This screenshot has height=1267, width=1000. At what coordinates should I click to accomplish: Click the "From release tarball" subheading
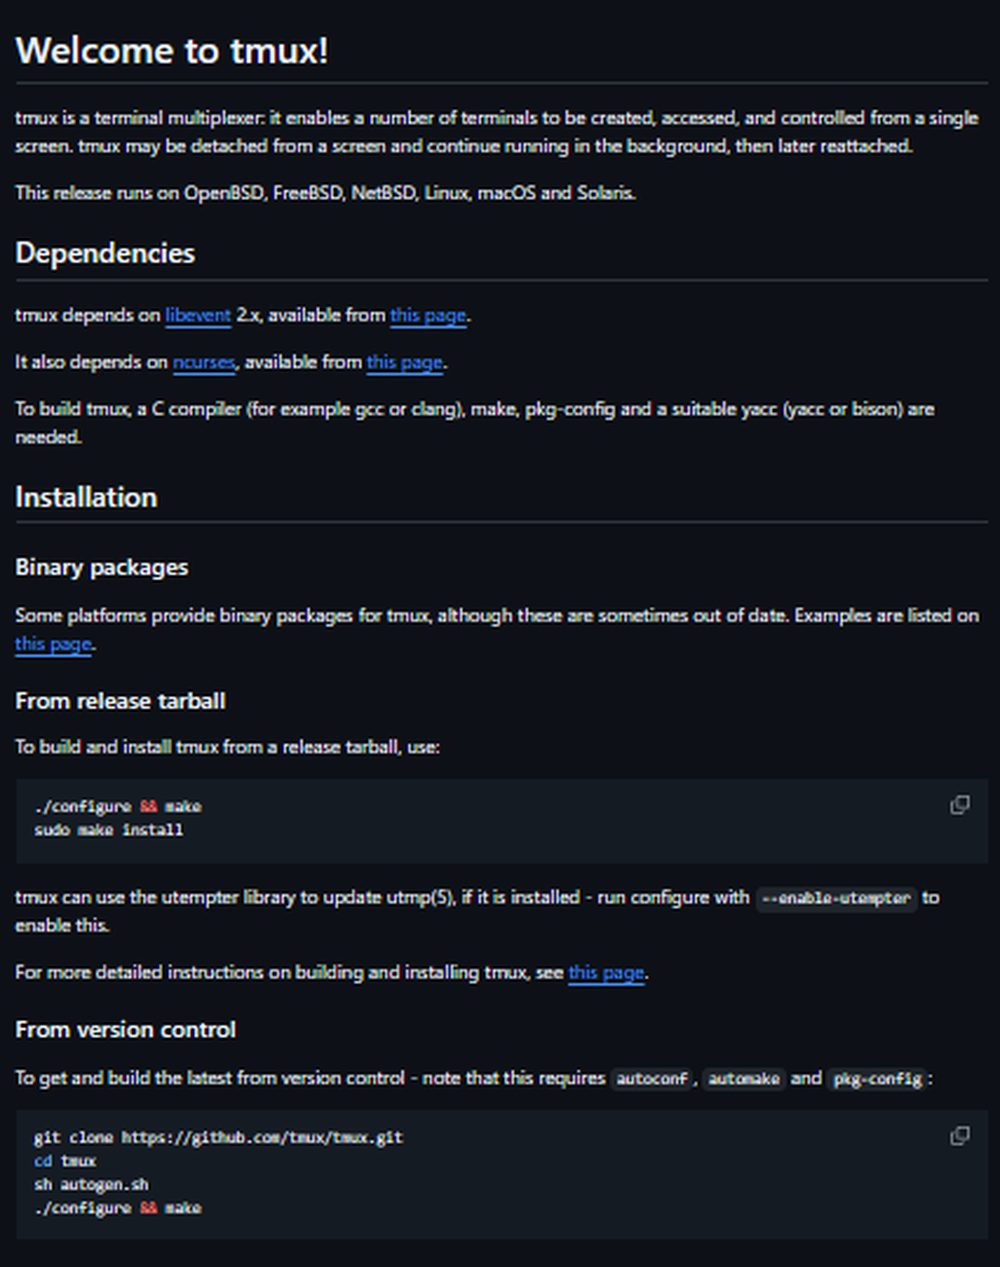(120, 701)
